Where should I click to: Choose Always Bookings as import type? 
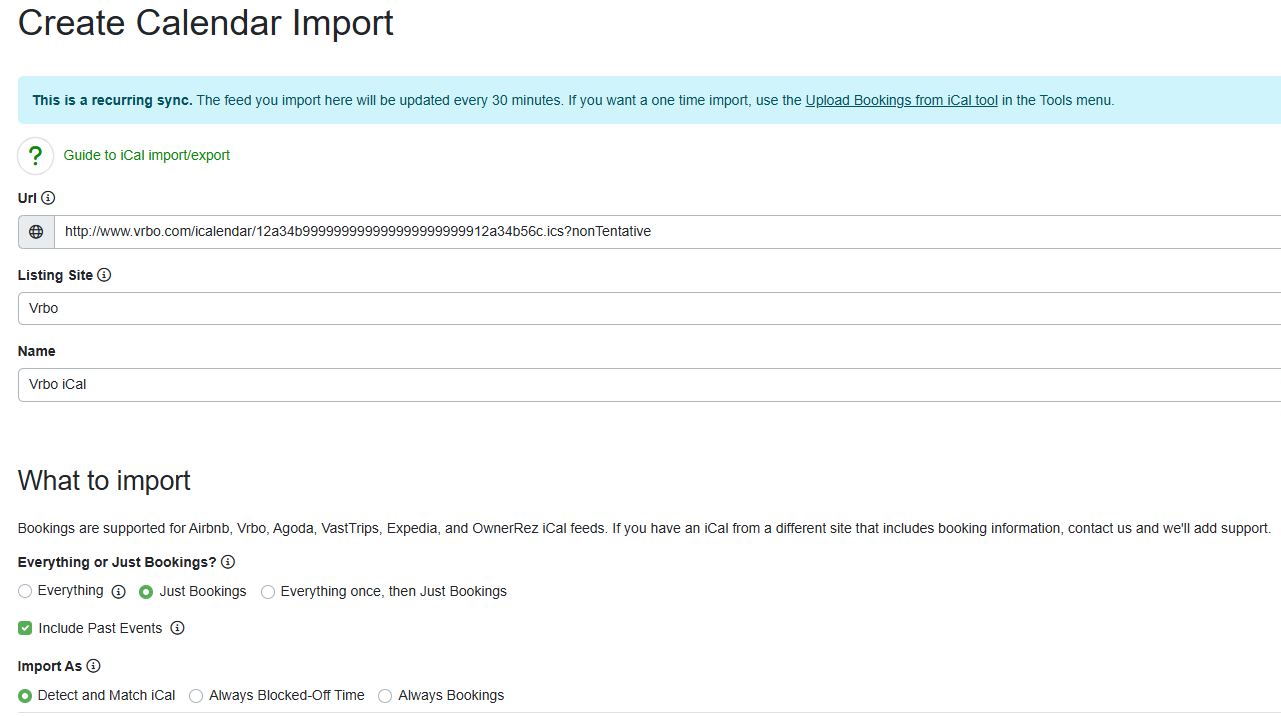[385, 695]
